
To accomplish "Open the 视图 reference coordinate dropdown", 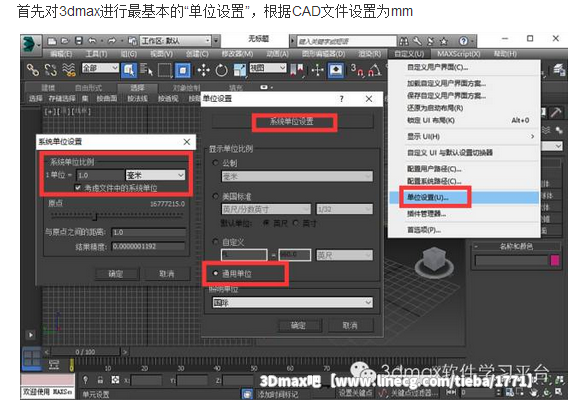I will pos(268,68).
